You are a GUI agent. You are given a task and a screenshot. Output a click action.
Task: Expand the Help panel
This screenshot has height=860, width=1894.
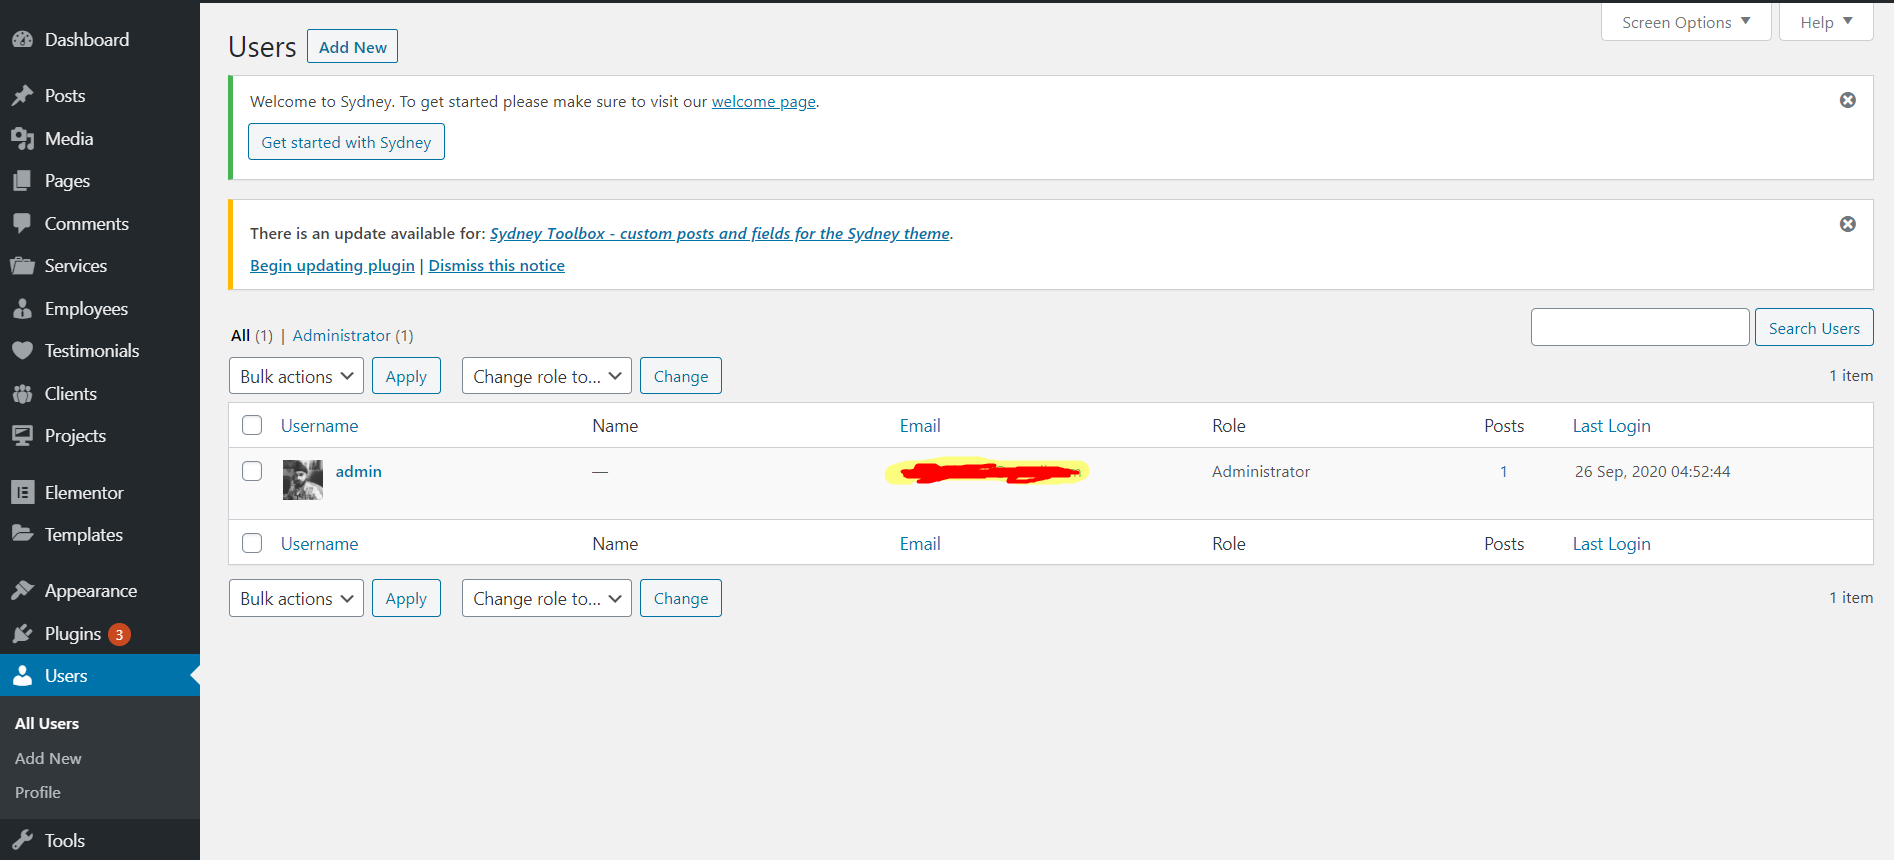click(1826, 22)
